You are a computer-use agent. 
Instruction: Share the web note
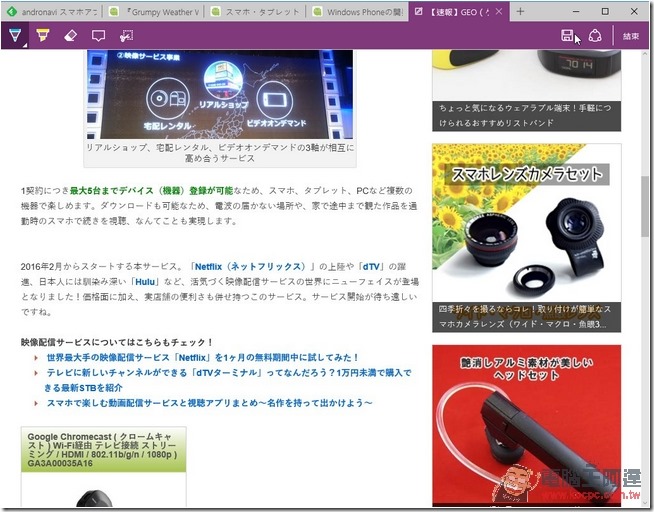[595, 36]
